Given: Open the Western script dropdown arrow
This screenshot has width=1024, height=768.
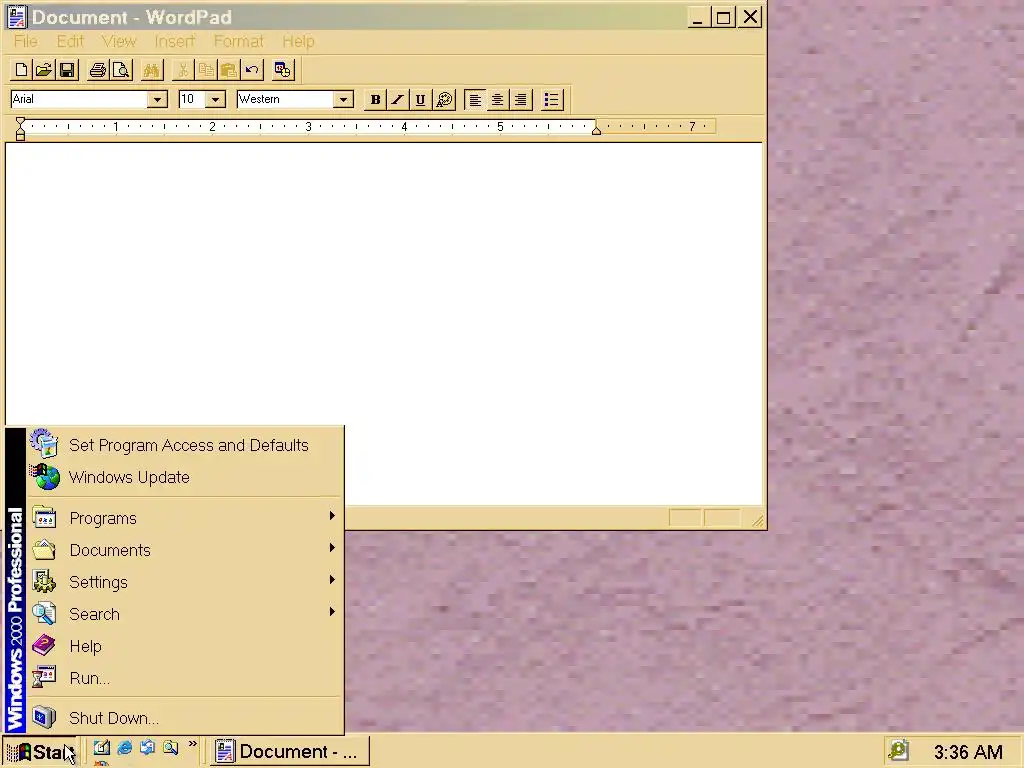Looking at the screenshot, I should pos(343,99).
